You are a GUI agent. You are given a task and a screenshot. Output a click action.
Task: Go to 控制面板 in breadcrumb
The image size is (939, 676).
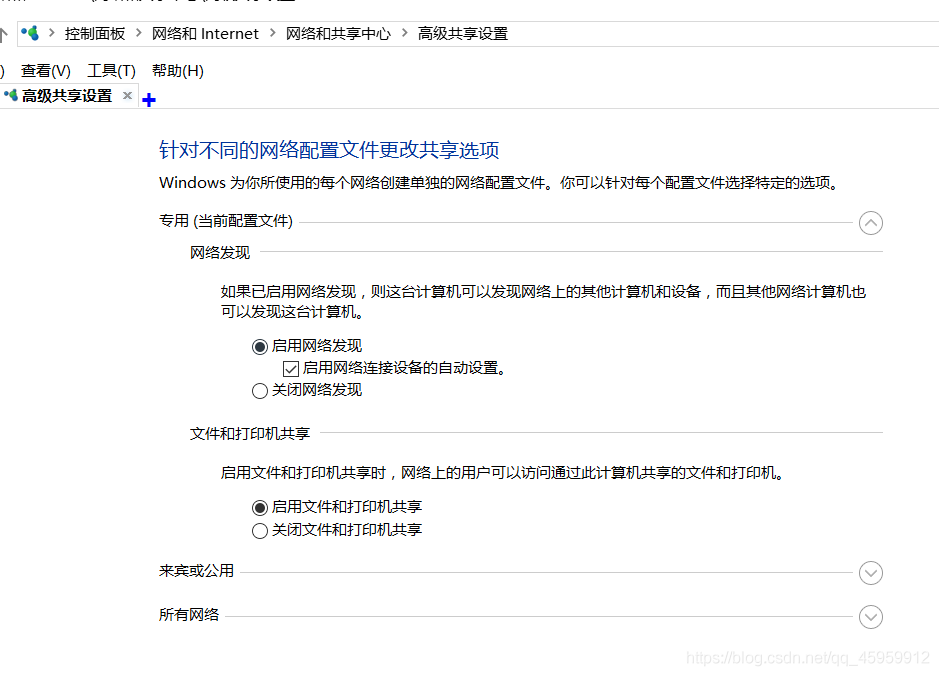click(95, 34)
